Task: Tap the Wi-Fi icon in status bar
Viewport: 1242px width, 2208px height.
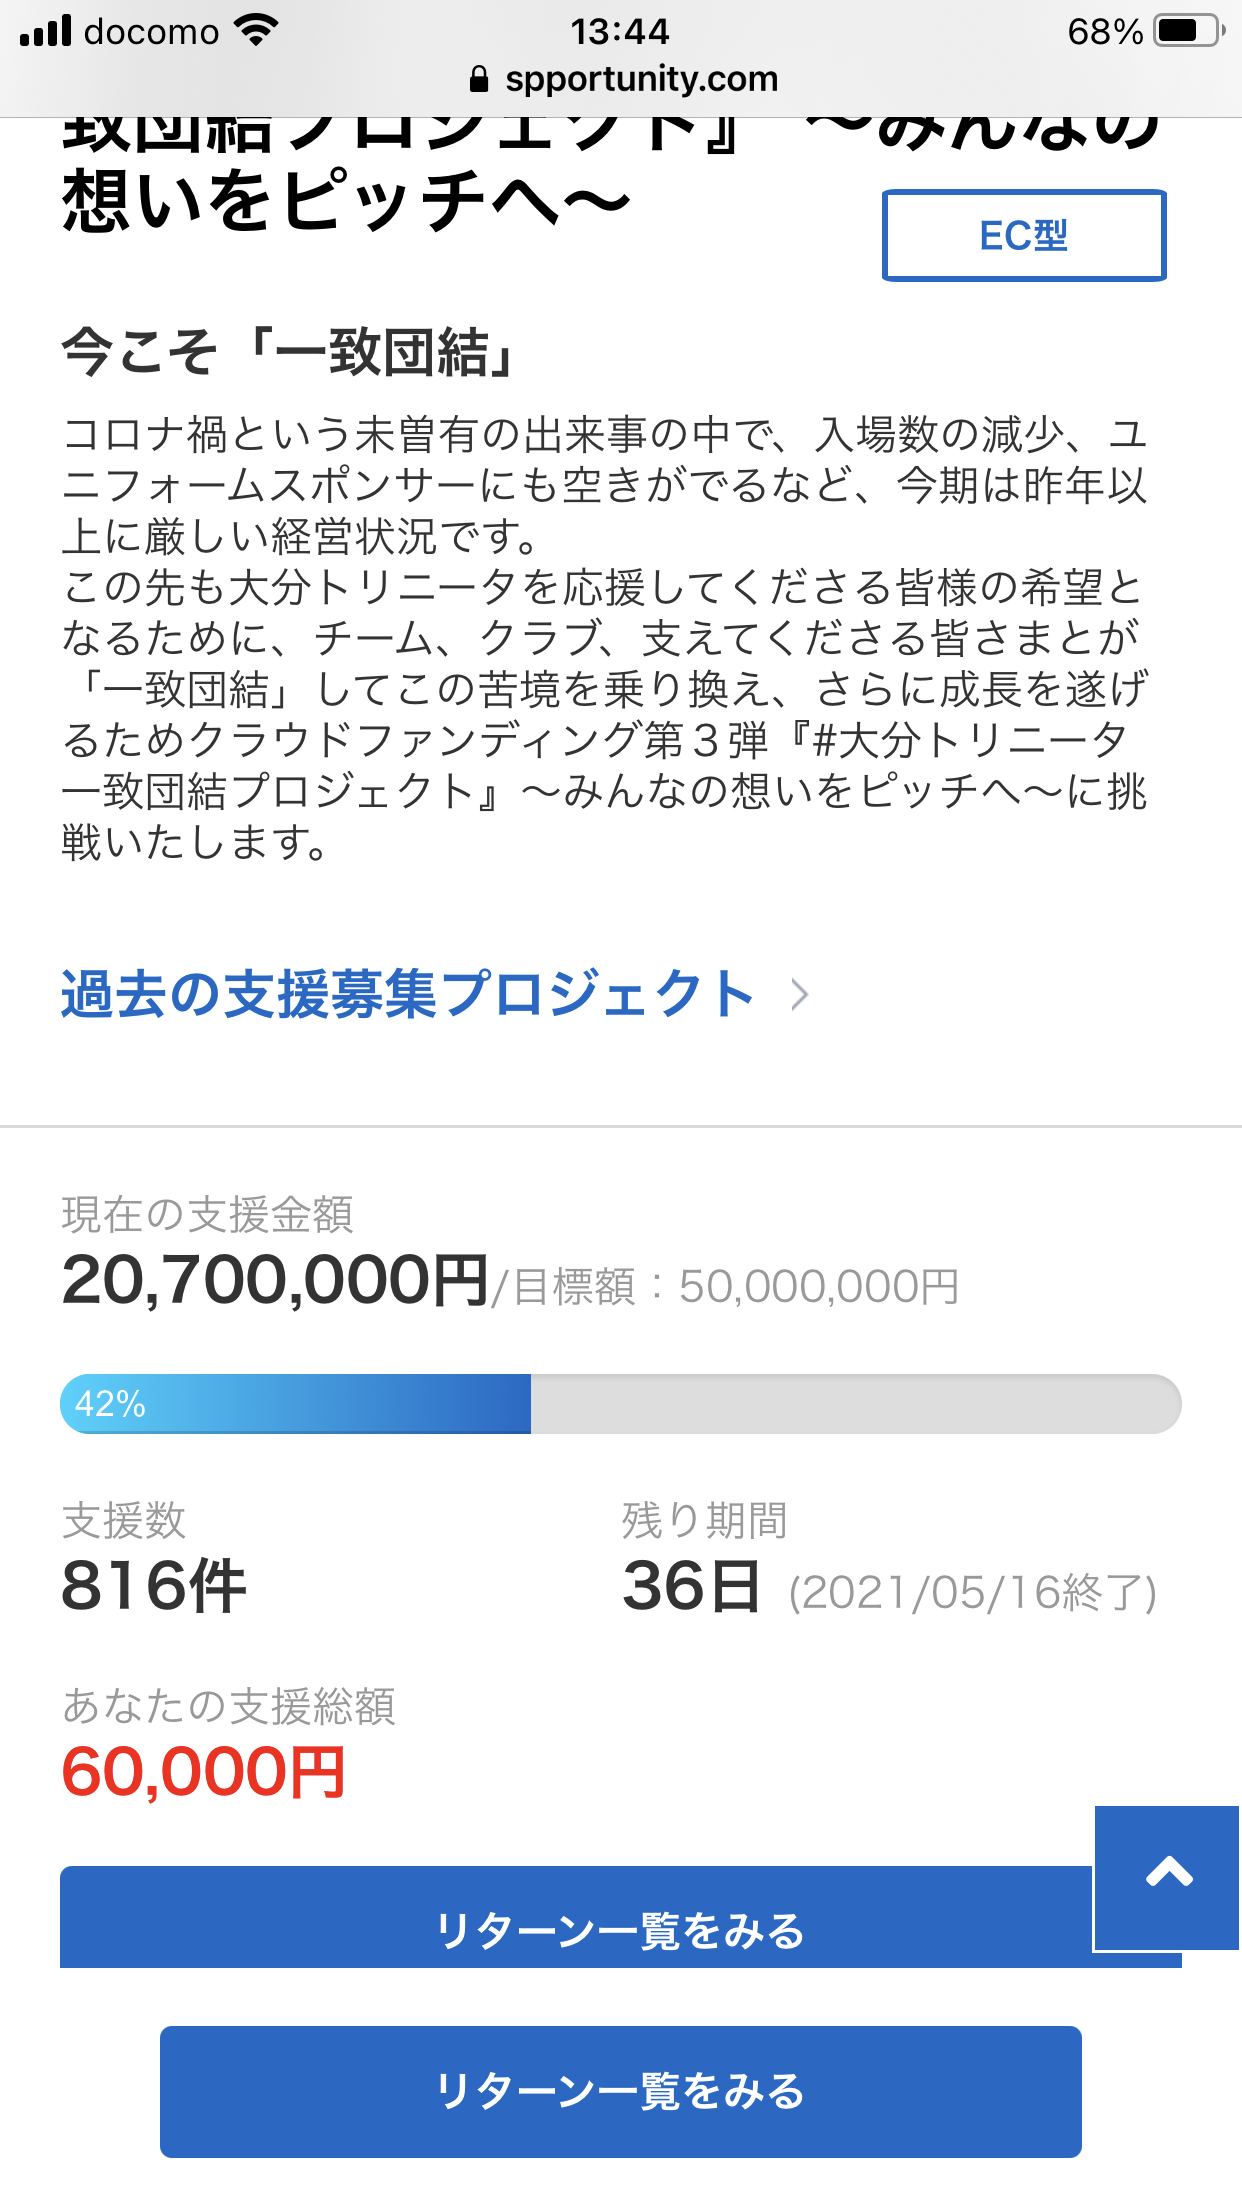Action: [256, 31]
